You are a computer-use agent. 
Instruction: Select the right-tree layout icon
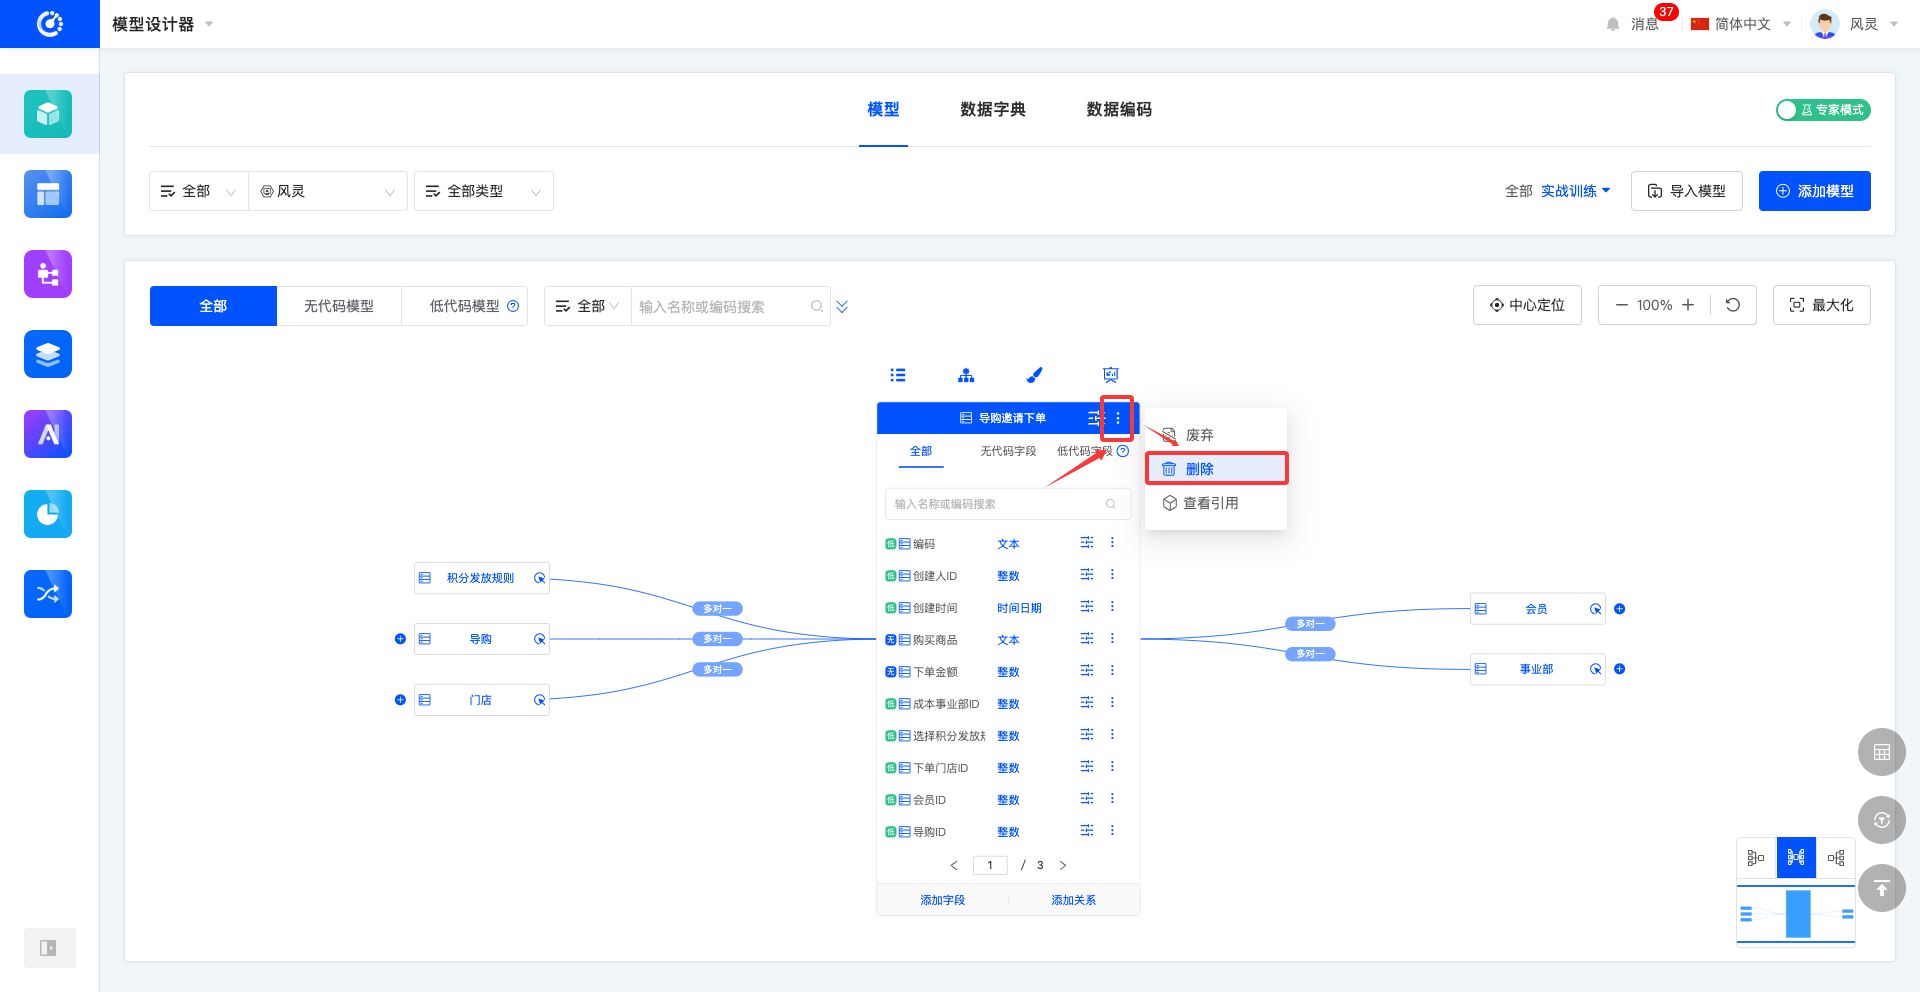pos(1836,858)
